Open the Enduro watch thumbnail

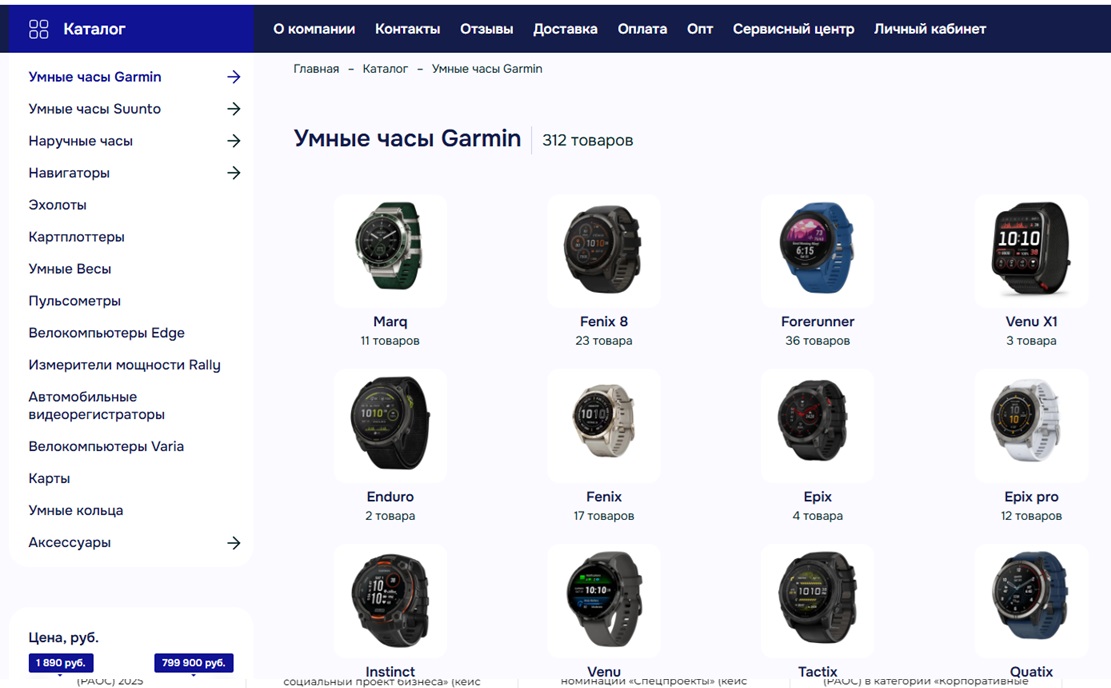(390, 426)
